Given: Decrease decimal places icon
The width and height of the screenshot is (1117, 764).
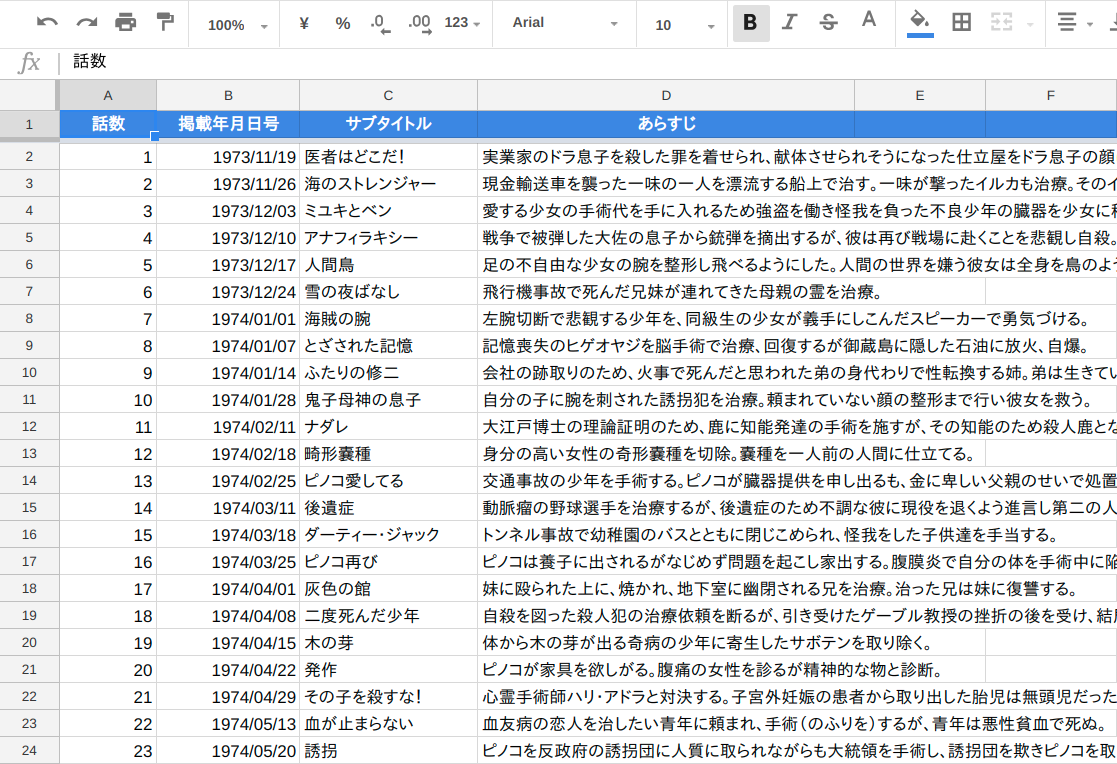Looking at the screenshot, I should click(380, 24).
